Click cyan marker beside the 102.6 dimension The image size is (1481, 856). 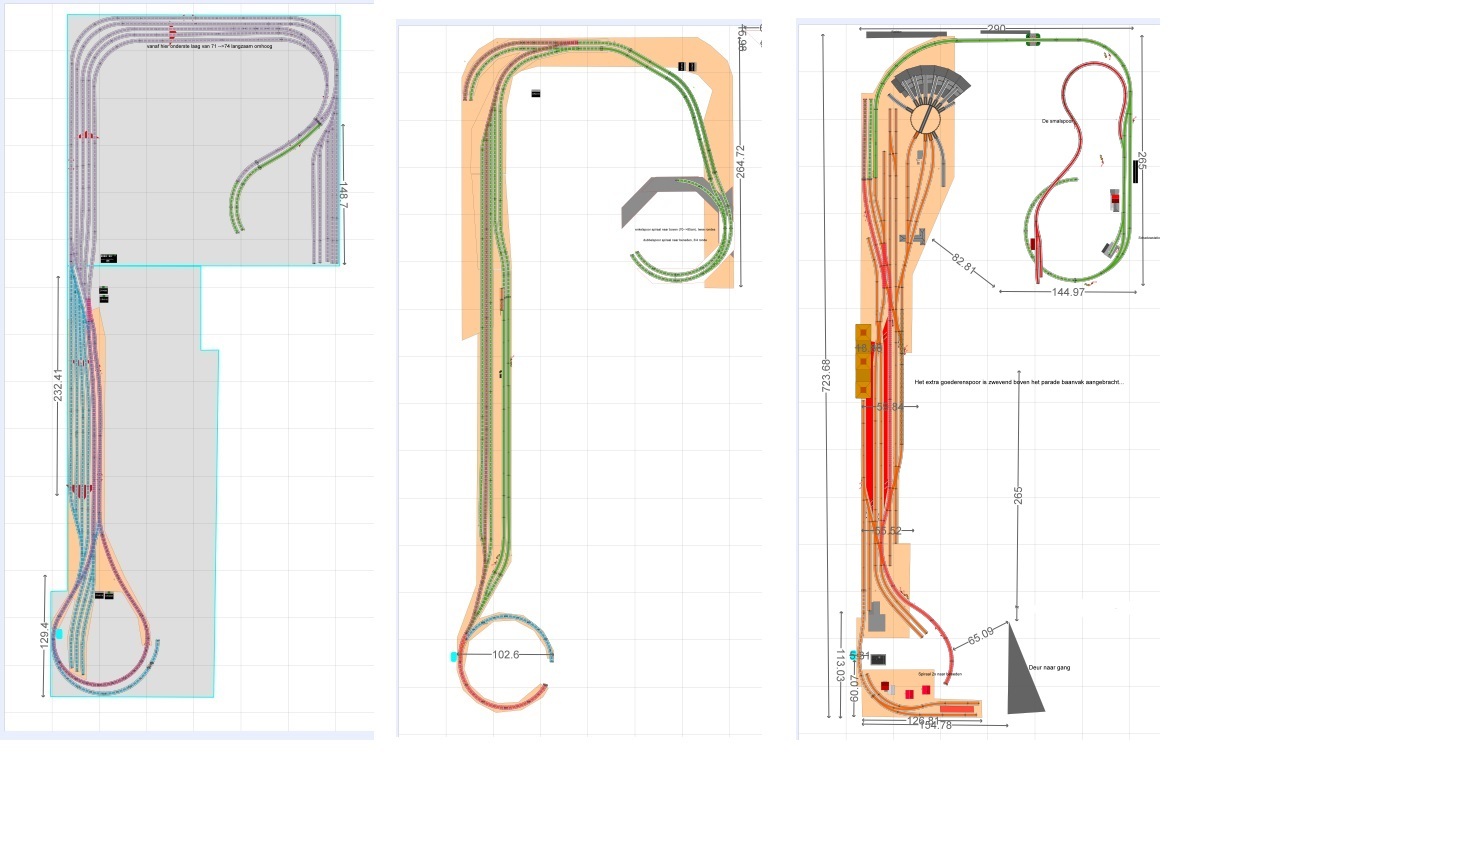pos(454,656)
